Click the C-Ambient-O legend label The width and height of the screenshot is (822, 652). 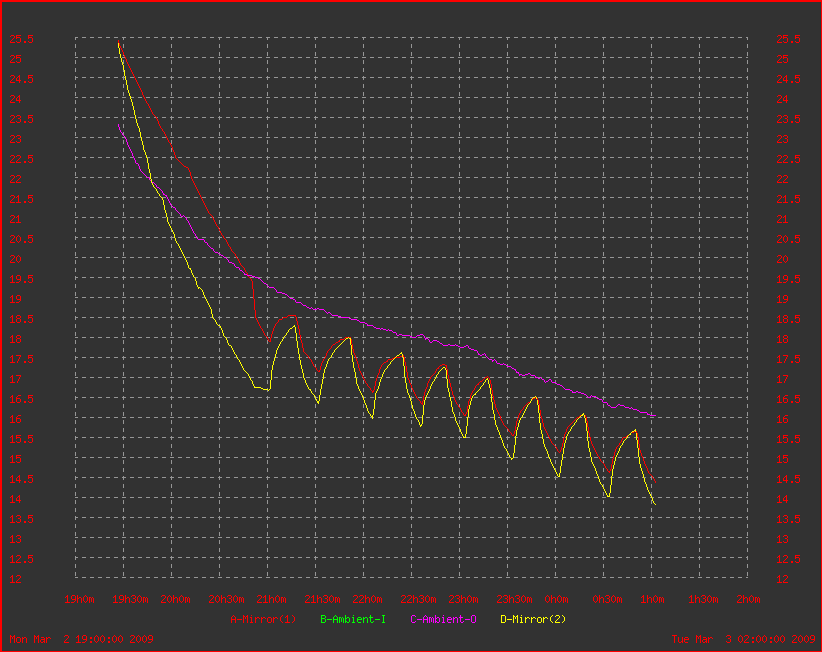[x=443, y=619]
